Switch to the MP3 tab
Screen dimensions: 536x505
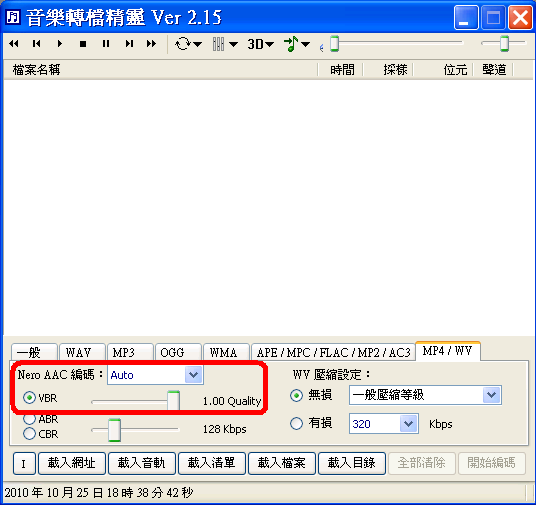pyautogui.click(x=130, y=352)
